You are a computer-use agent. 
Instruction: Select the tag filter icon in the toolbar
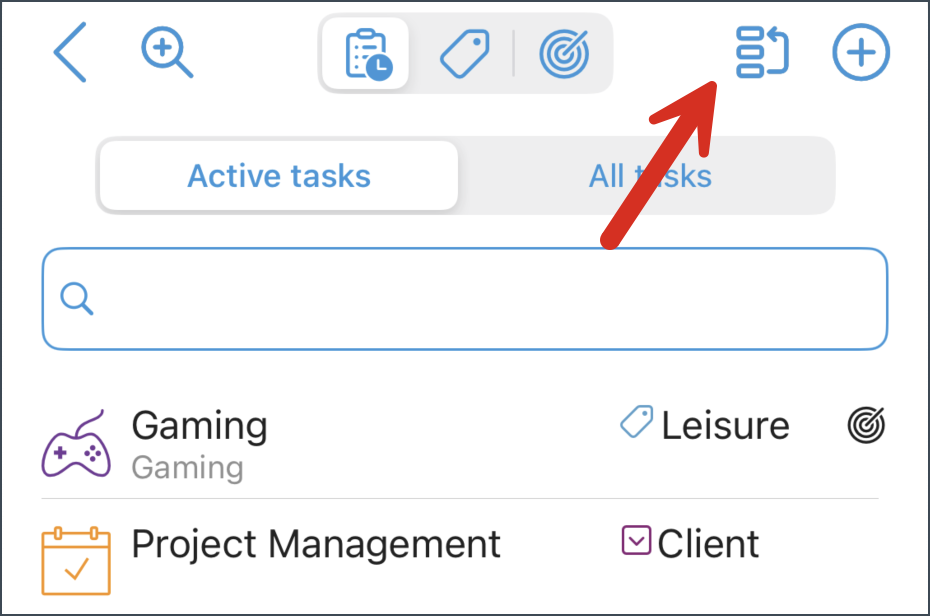(462, 53)
